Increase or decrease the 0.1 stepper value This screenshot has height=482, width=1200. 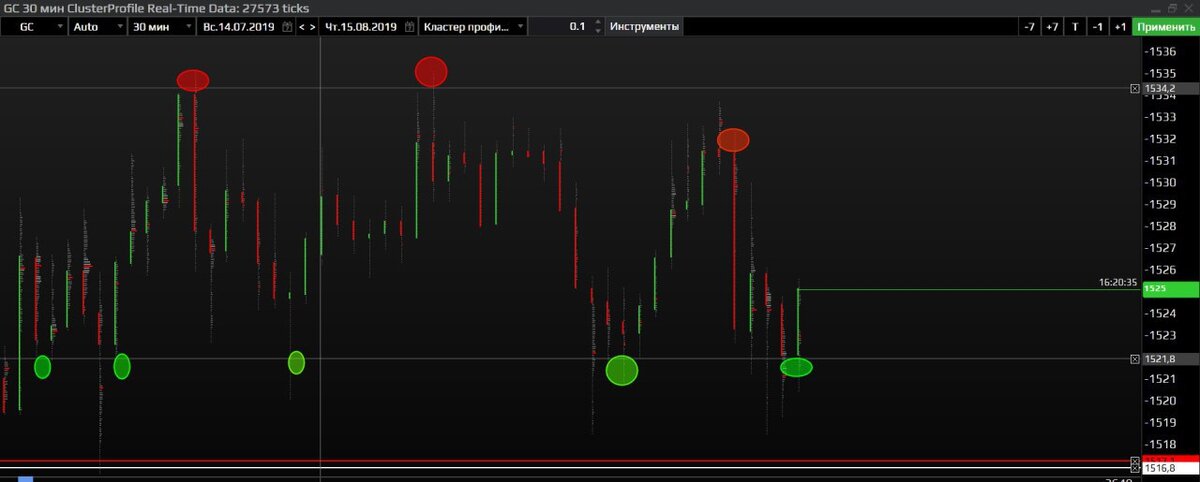tap(599, 27)
